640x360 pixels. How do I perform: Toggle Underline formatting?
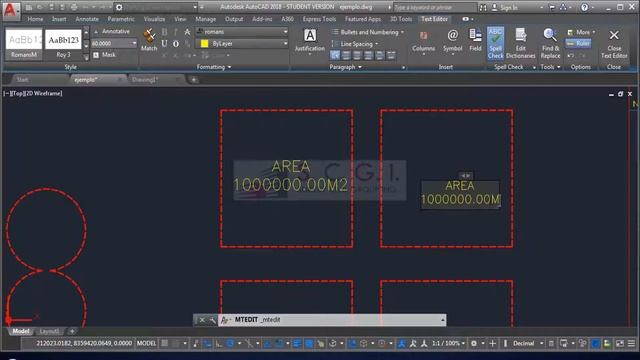pos(164,43)
